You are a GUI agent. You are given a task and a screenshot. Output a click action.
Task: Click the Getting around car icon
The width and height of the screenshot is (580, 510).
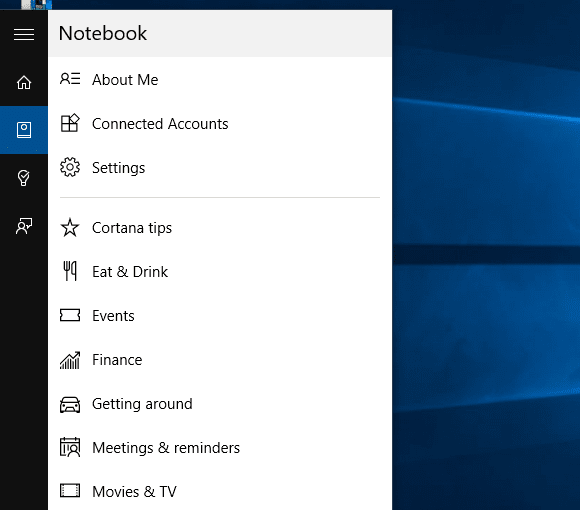click(70, 404)
